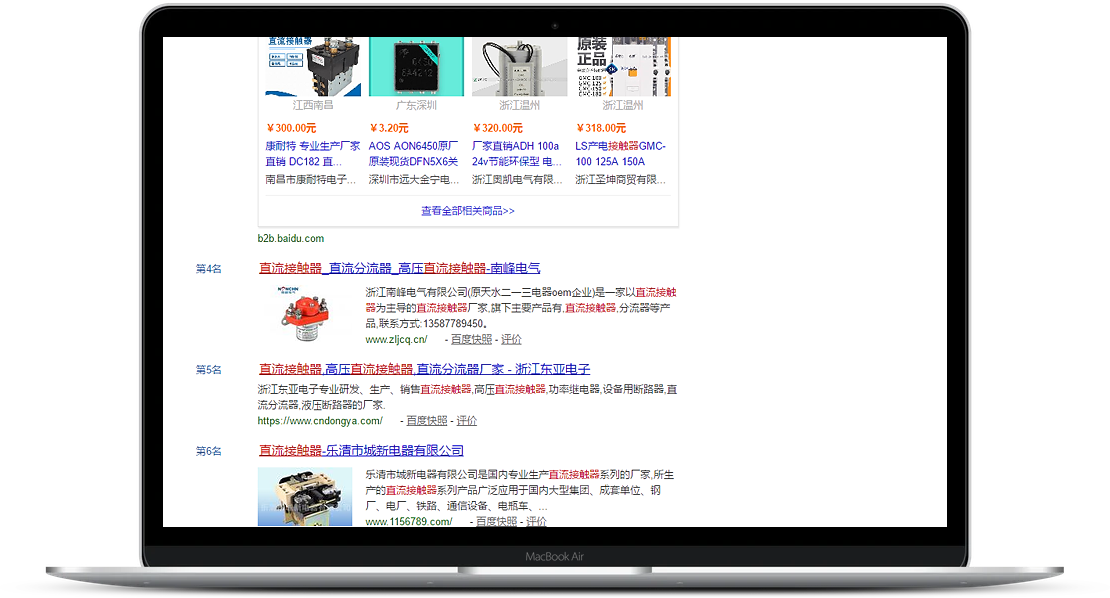Screen dimensions: 1110x598
Task: Select the ¥320.00元 price
Action: point(498,128)
